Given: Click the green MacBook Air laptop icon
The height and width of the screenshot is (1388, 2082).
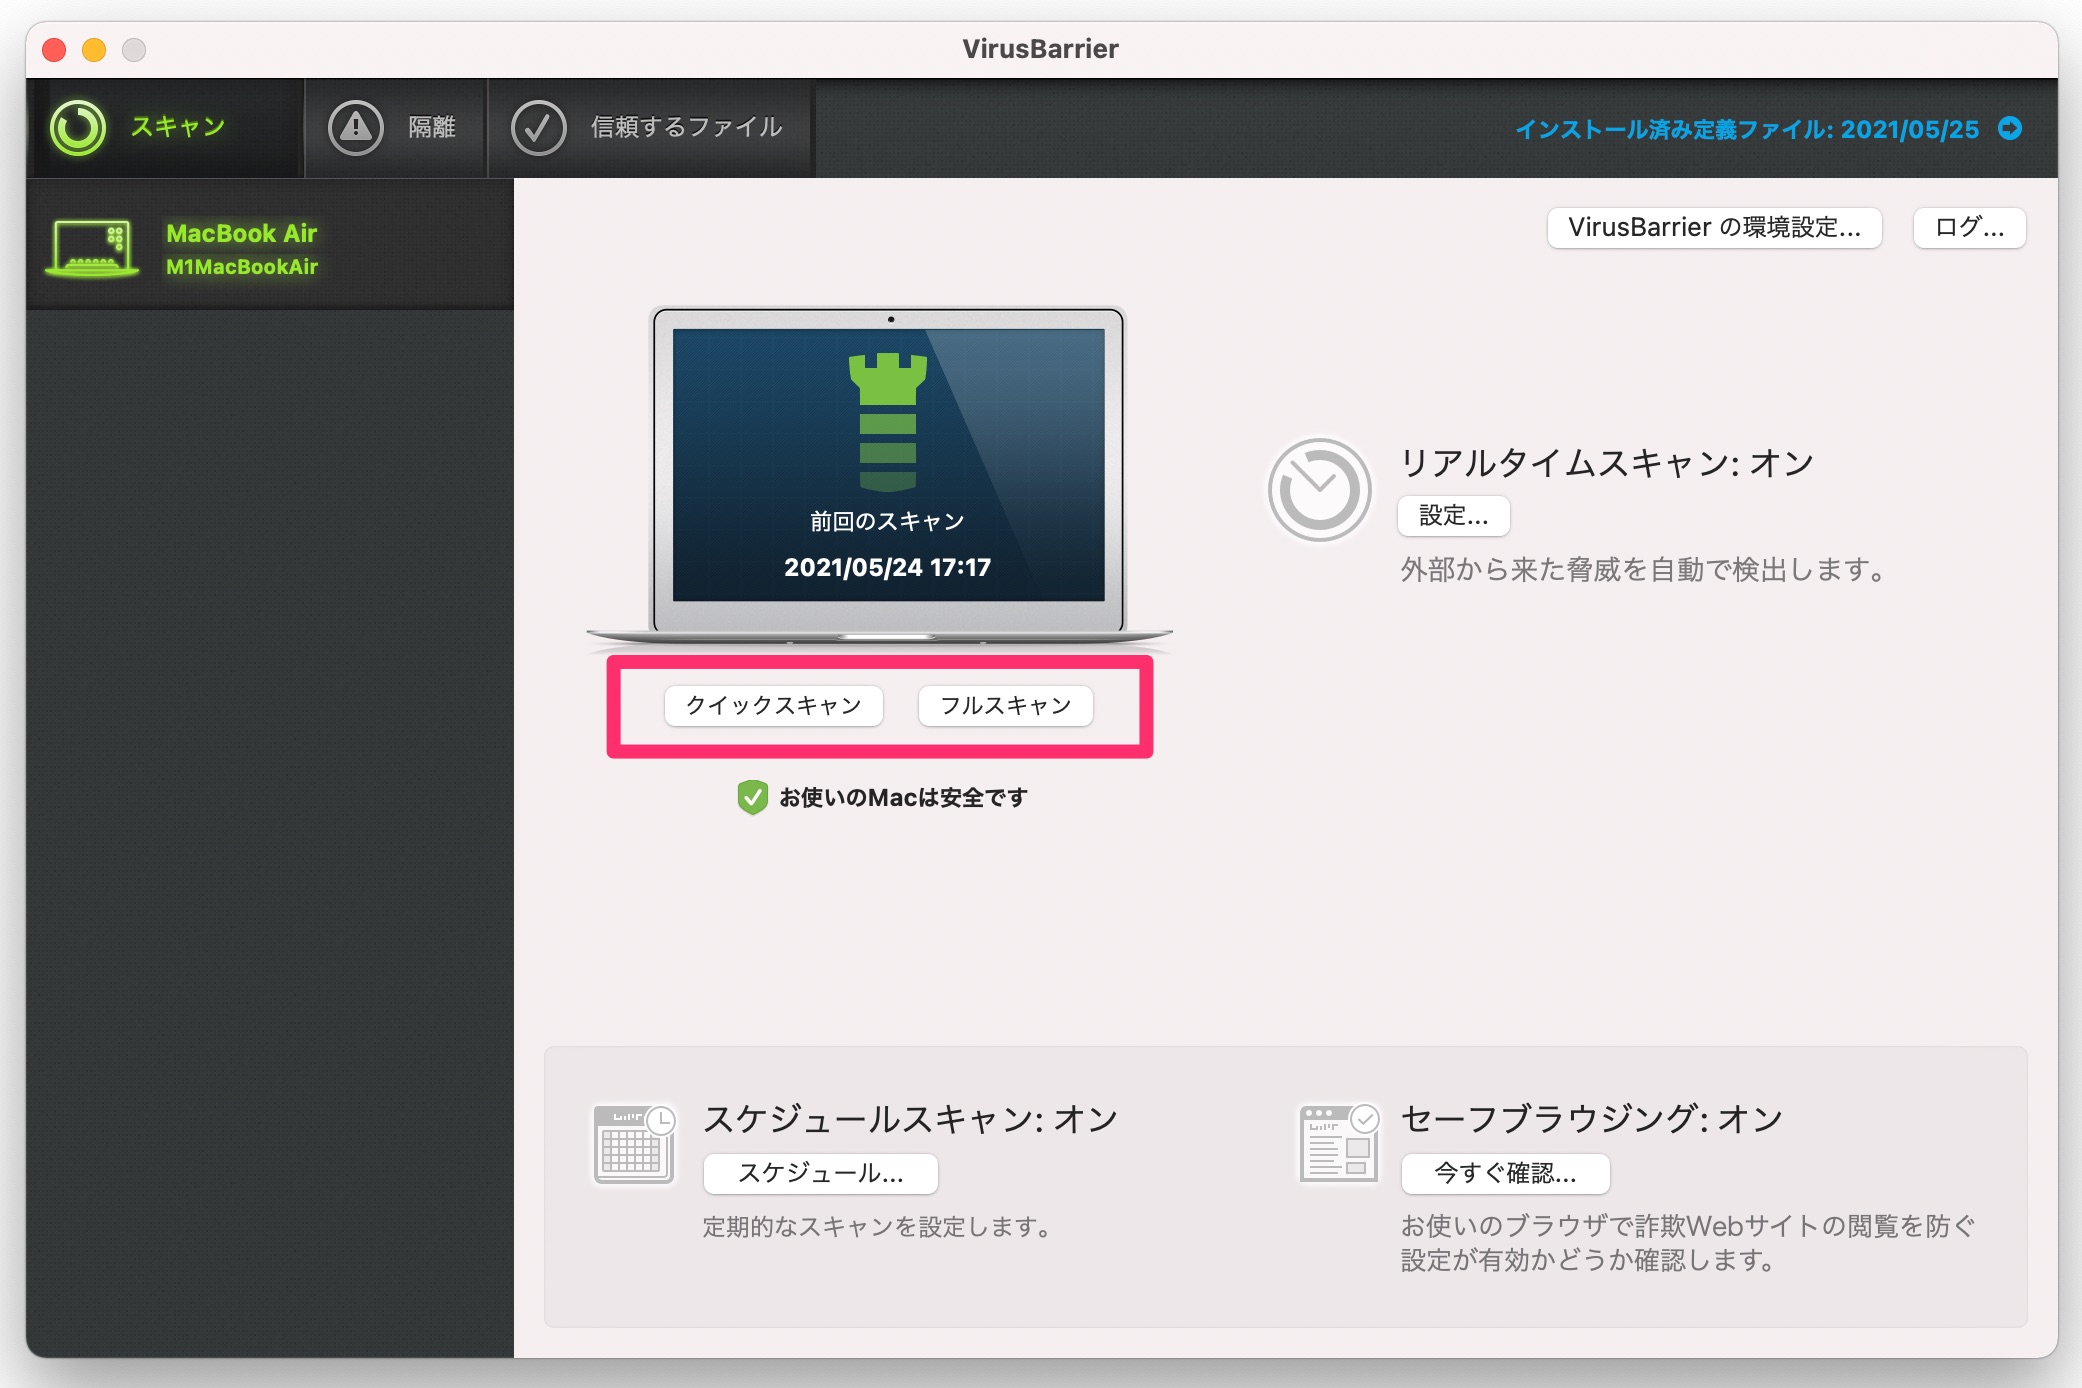Looking at the screenshot, I should [91, 248].
